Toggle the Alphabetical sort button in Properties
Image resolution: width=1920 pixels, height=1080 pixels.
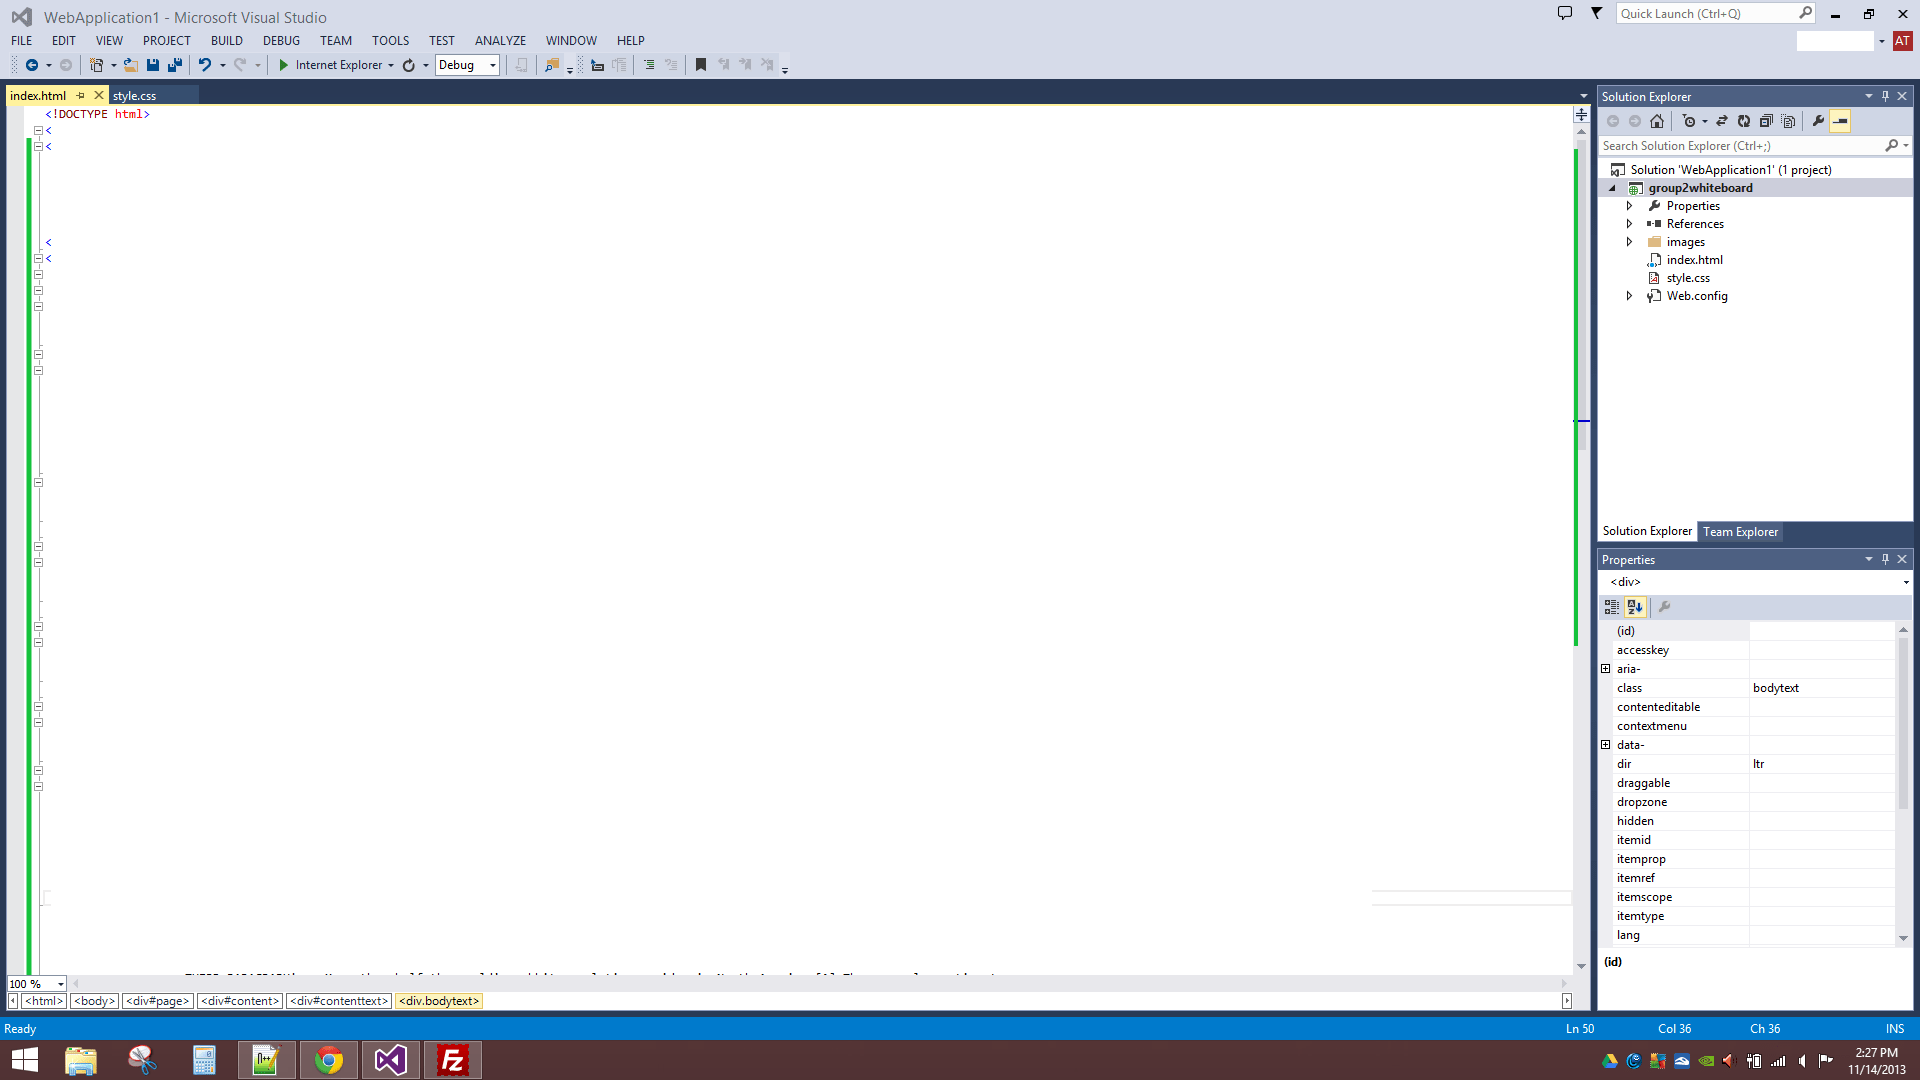pyautogui.click(x=1635, y=607)
